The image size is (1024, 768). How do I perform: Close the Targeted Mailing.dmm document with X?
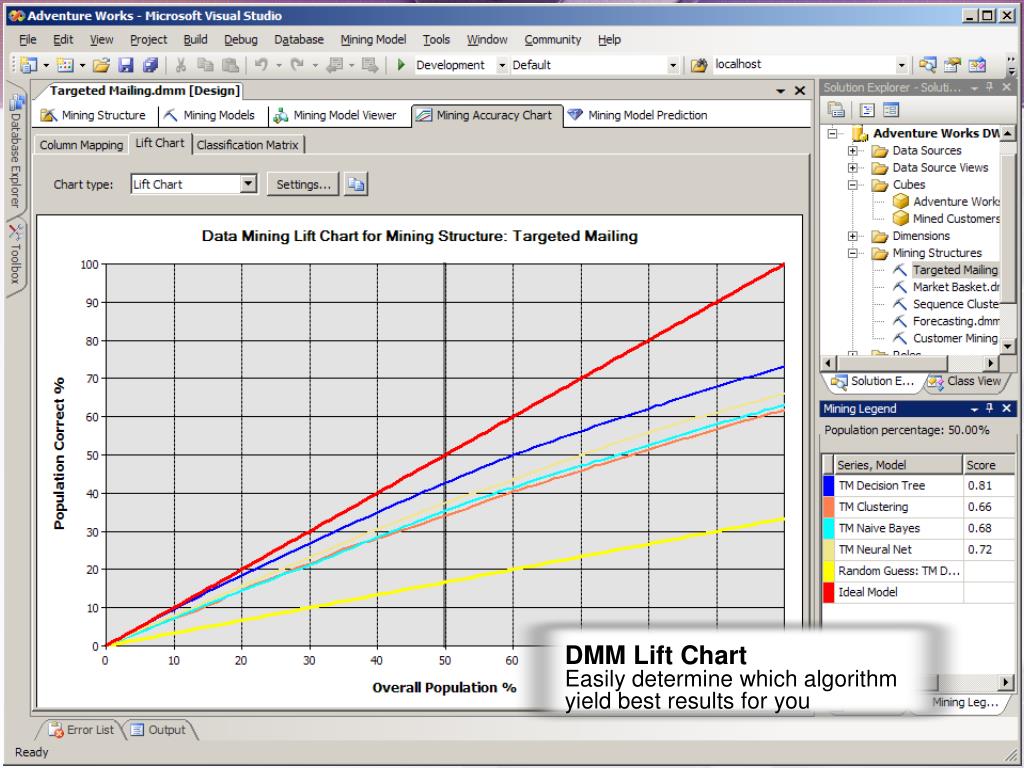799,91
